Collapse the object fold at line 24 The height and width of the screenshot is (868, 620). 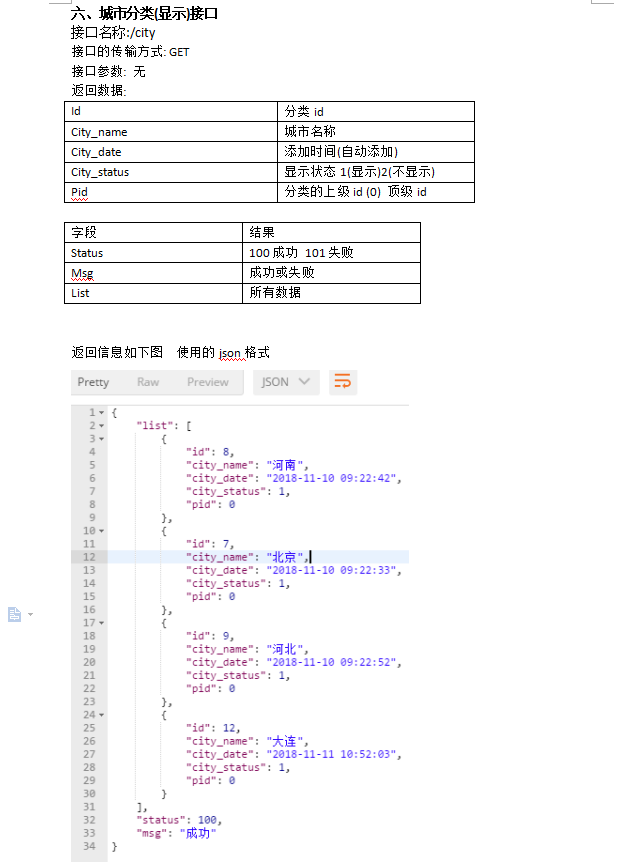click(x=101, y=715)
